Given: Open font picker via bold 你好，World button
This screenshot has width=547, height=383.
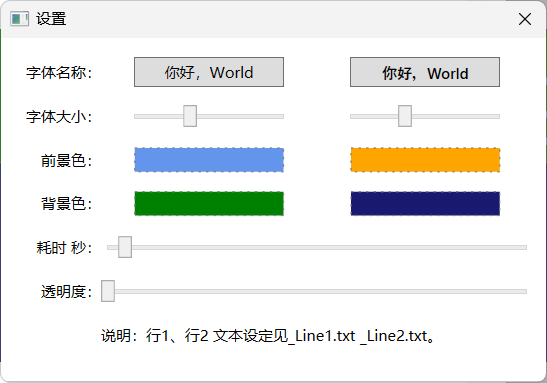Looking at the screenshot, I should tap(425, 72).
